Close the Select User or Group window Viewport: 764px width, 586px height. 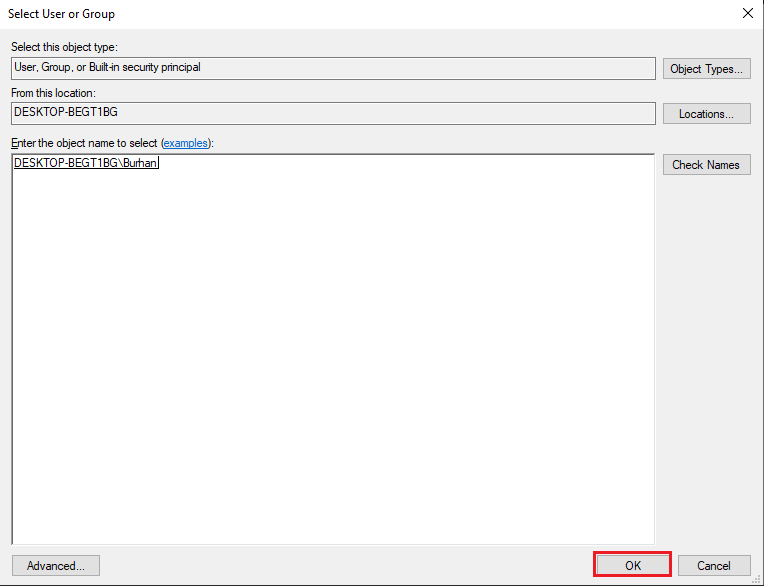[x=747, y=13]
